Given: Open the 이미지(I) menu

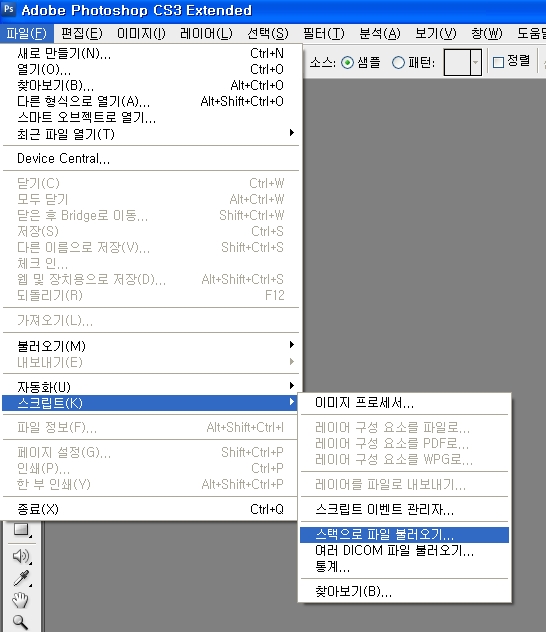Looking at the screenshot, I should [x=141, y=33].
